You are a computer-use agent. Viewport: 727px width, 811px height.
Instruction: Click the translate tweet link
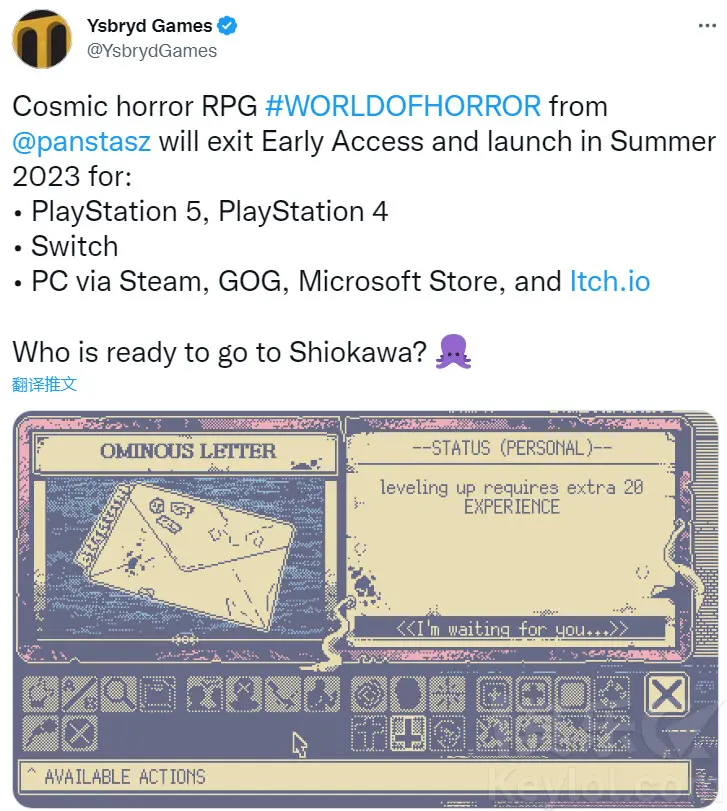(x=44, y=384)
